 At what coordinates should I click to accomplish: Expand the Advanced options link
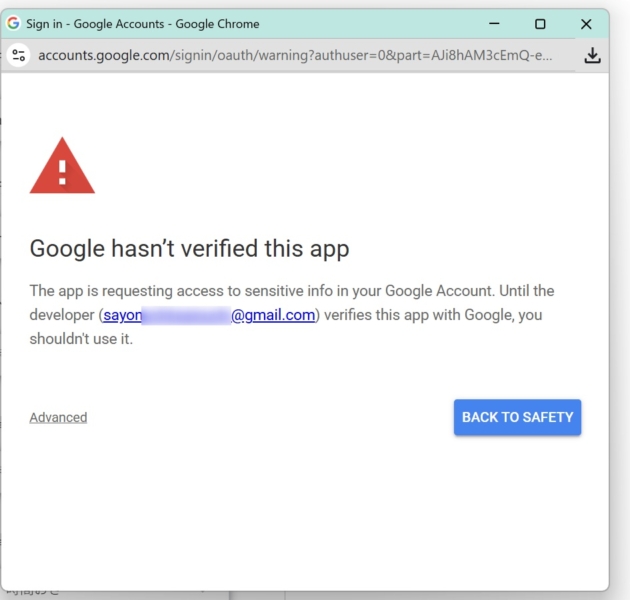tap(58, 417)
